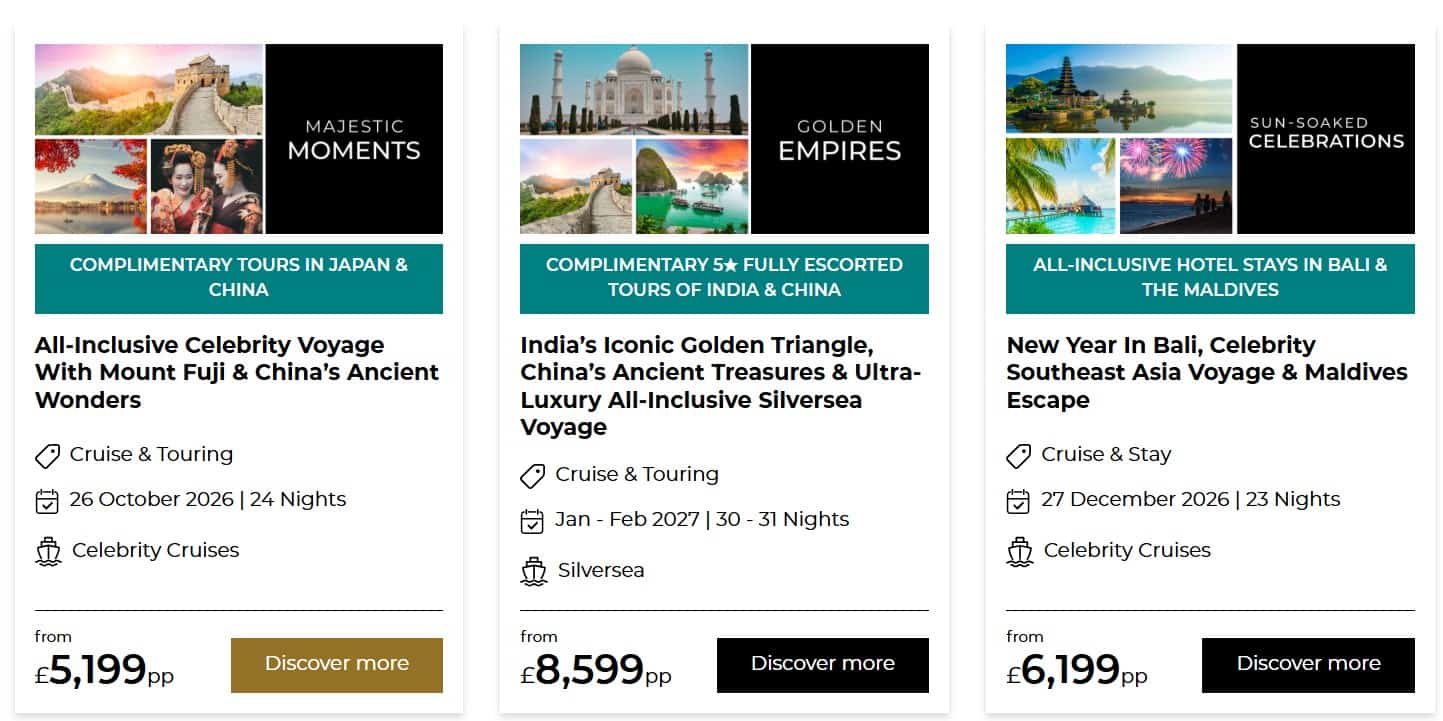Viewport: 1443px width, 721px height.
Task: Click the tag icon beside Cruise & Stay
Action: tap(1018, 457)
